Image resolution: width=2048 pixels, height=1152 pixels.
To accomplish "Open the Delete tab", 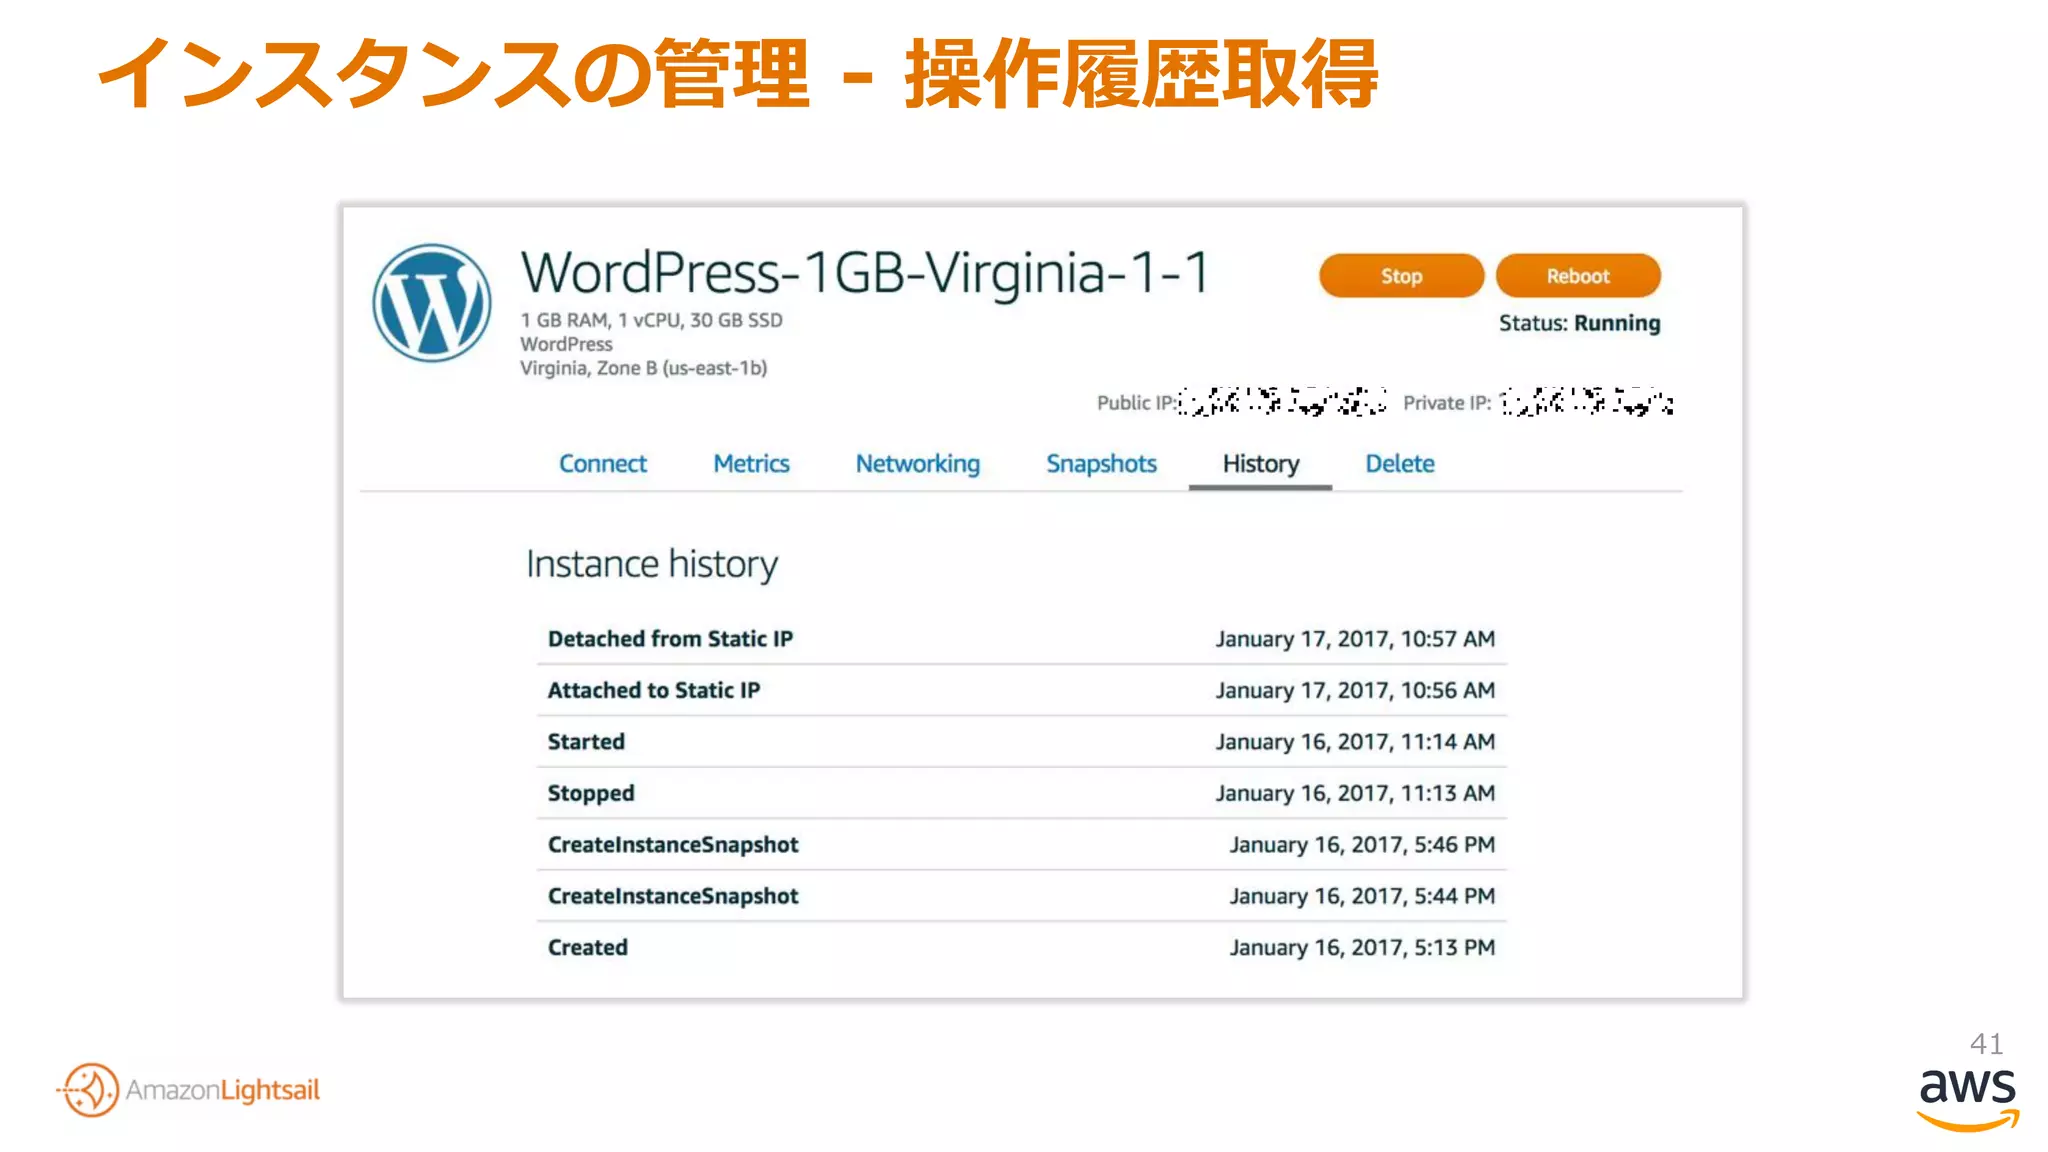I will [1399, 464].
